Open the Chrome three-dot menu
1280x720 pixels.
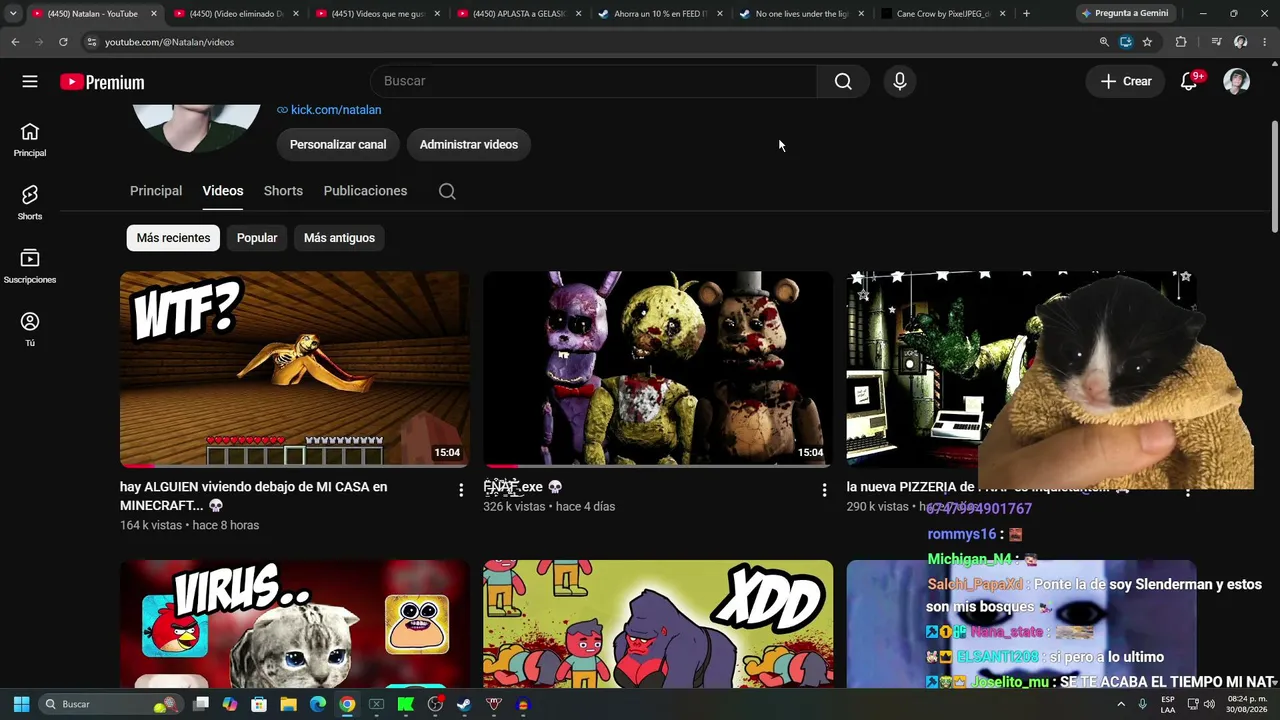click(1265, 42)
